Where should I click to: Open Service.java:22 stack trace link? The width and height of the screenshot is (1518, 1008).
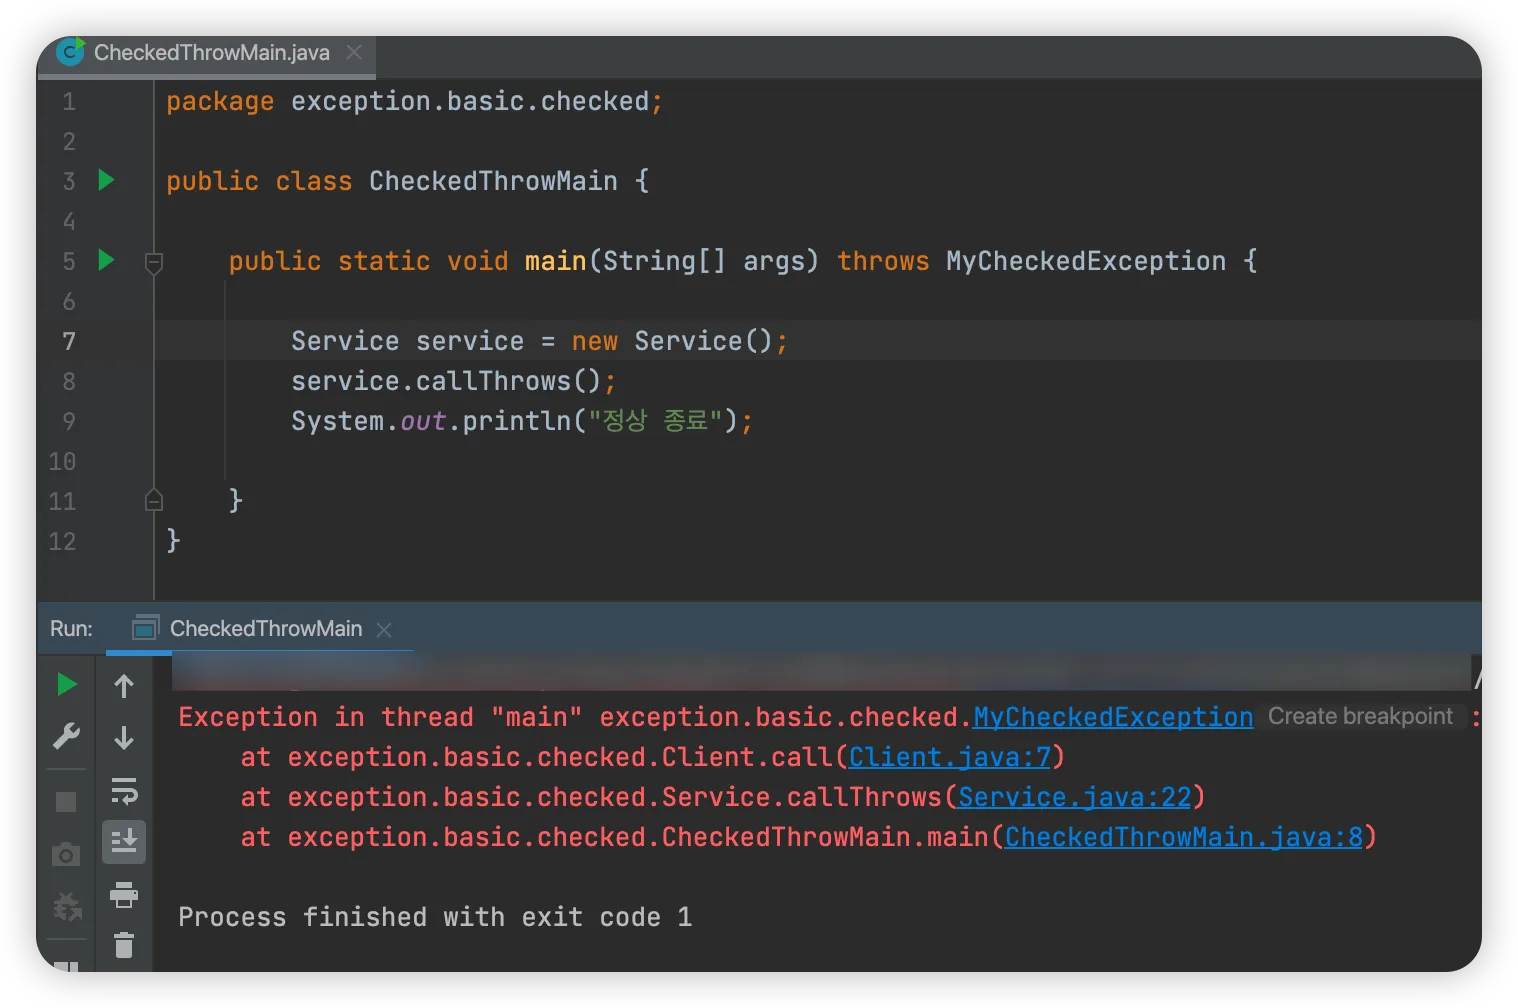tap(1075, 797)
